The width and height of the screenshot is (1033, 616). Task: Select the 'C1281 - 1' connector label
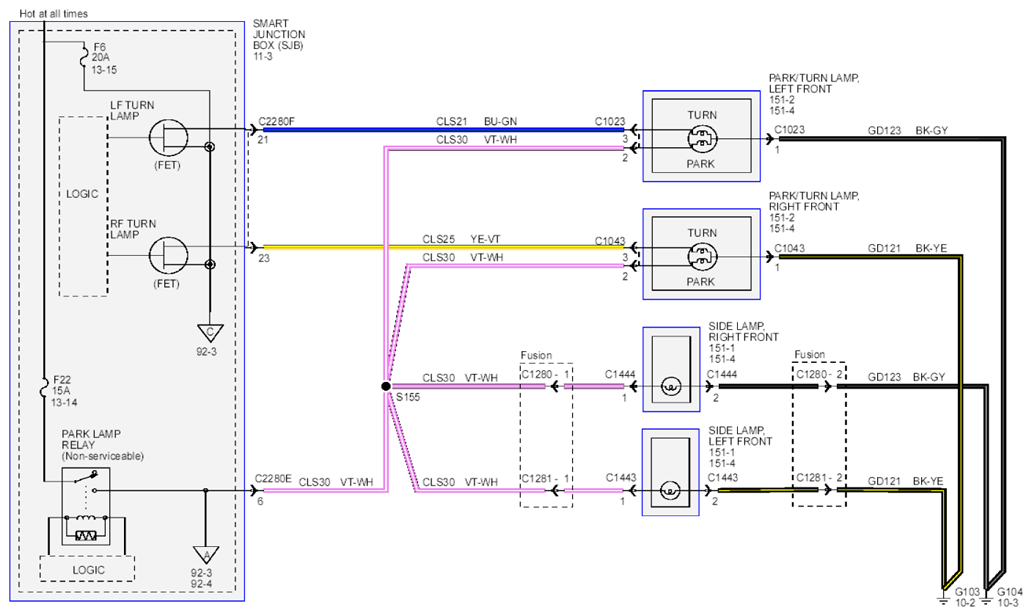[x=545, y=478]
